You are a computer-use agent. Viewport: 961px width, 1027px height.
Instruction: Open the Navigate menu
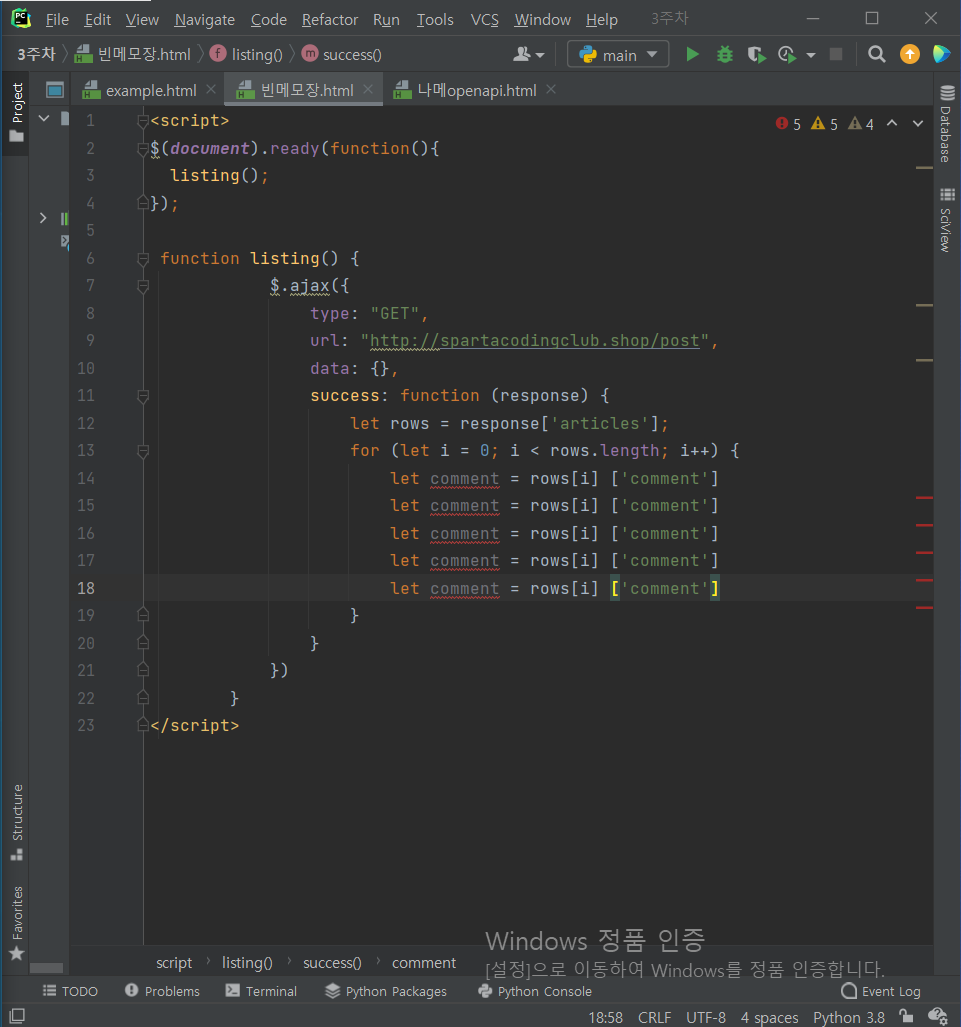[204, 20]
